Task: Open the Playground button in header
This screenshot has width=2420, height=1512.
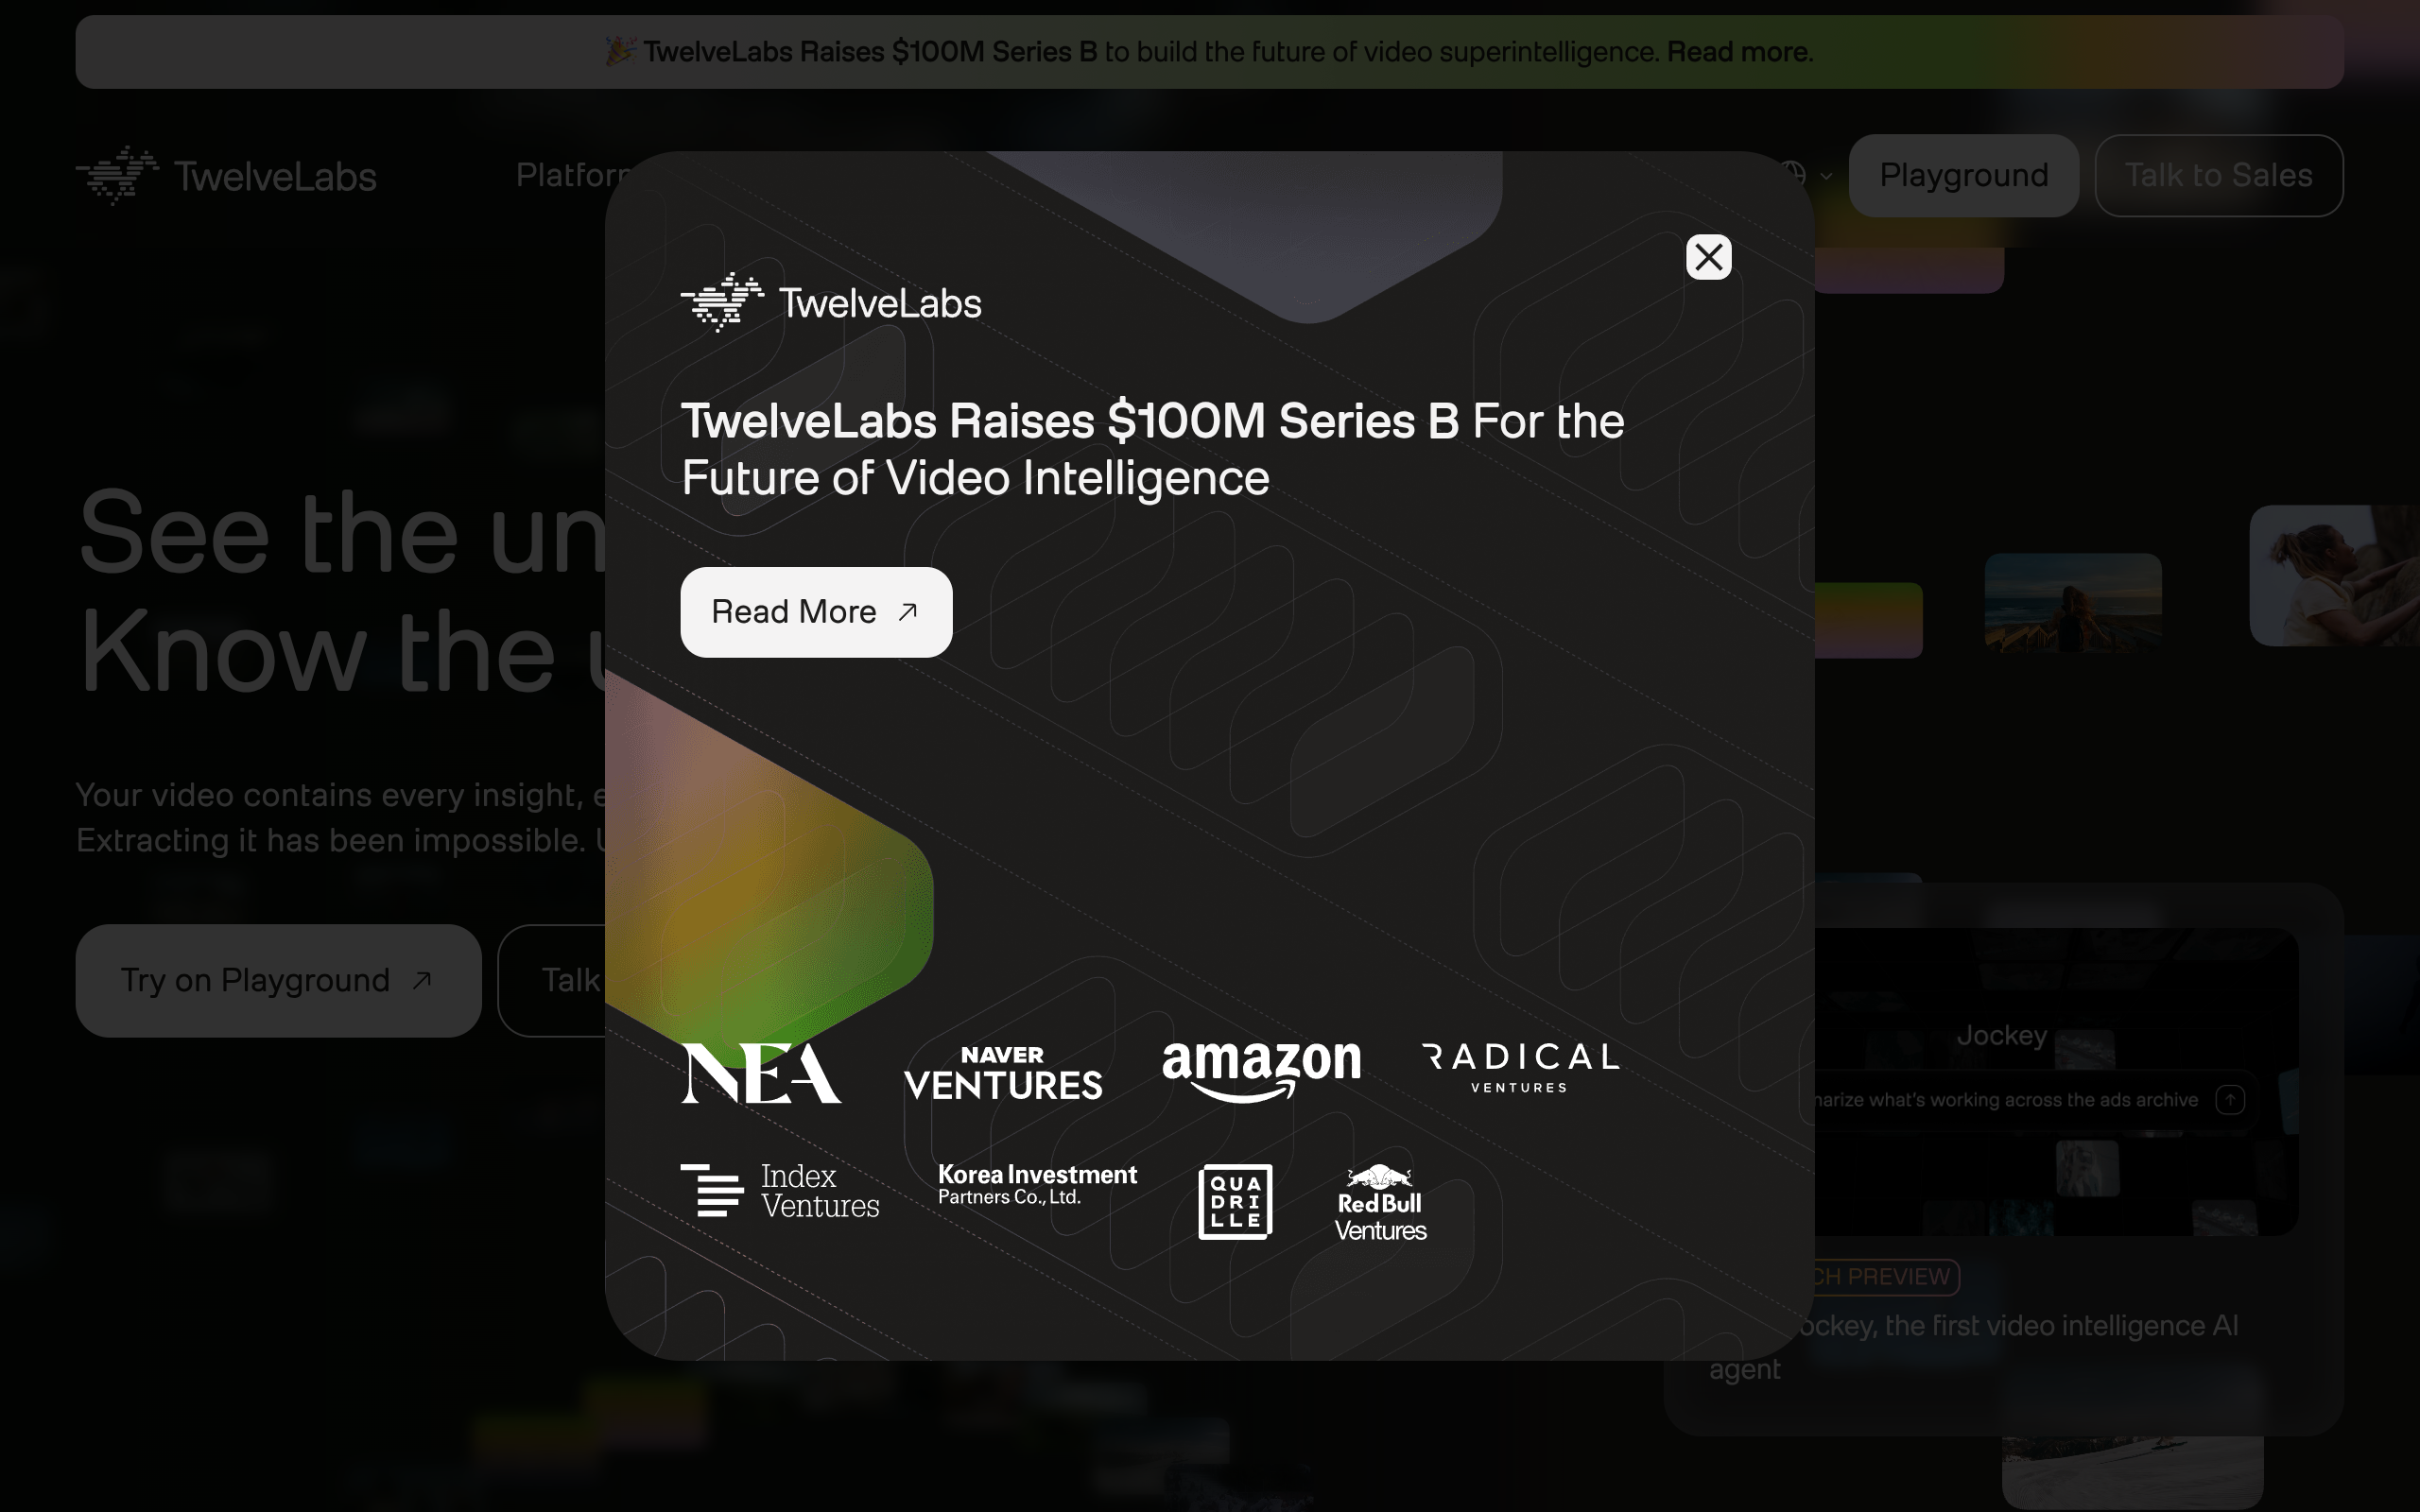Action: [x=1963, y=175]
